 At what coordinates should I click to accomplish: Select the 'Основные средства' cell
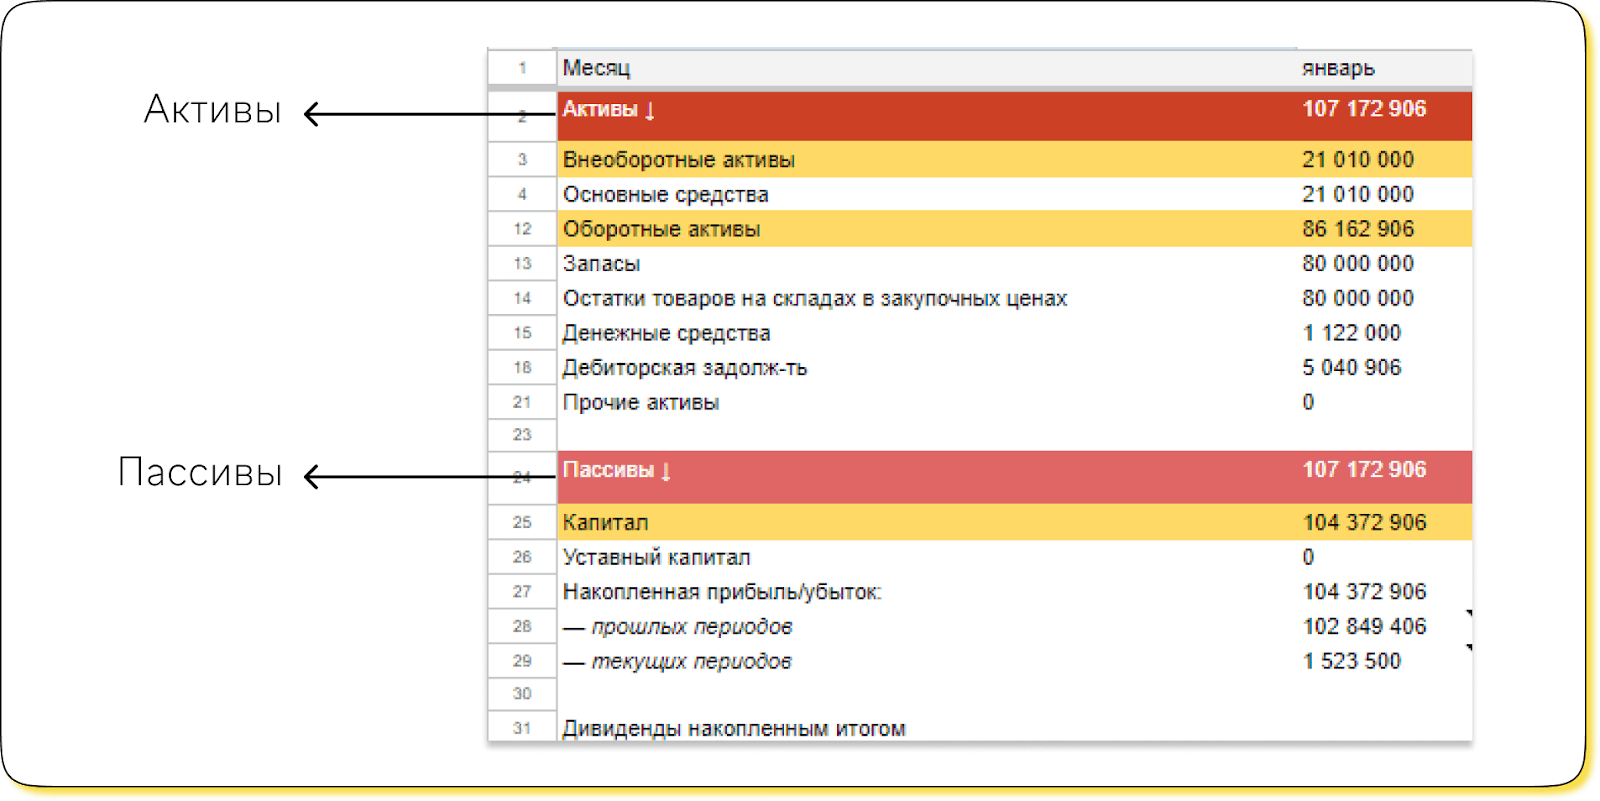click(x=665, y=195)
